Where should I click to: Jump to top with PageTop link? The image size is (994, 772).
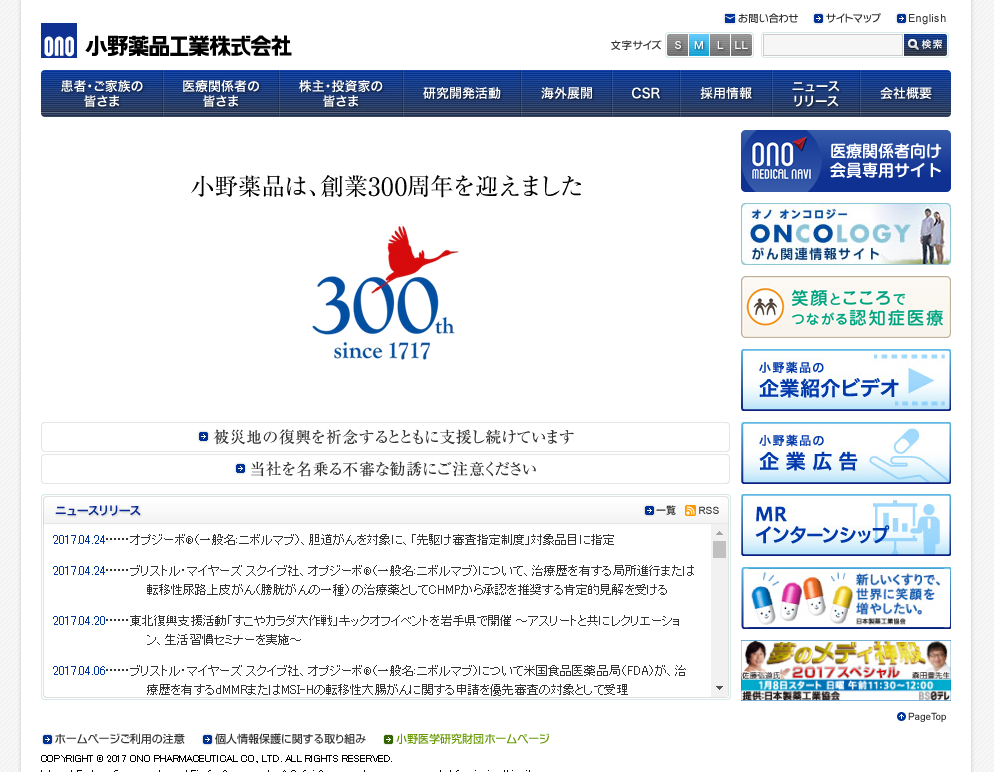tap(927, 716)
